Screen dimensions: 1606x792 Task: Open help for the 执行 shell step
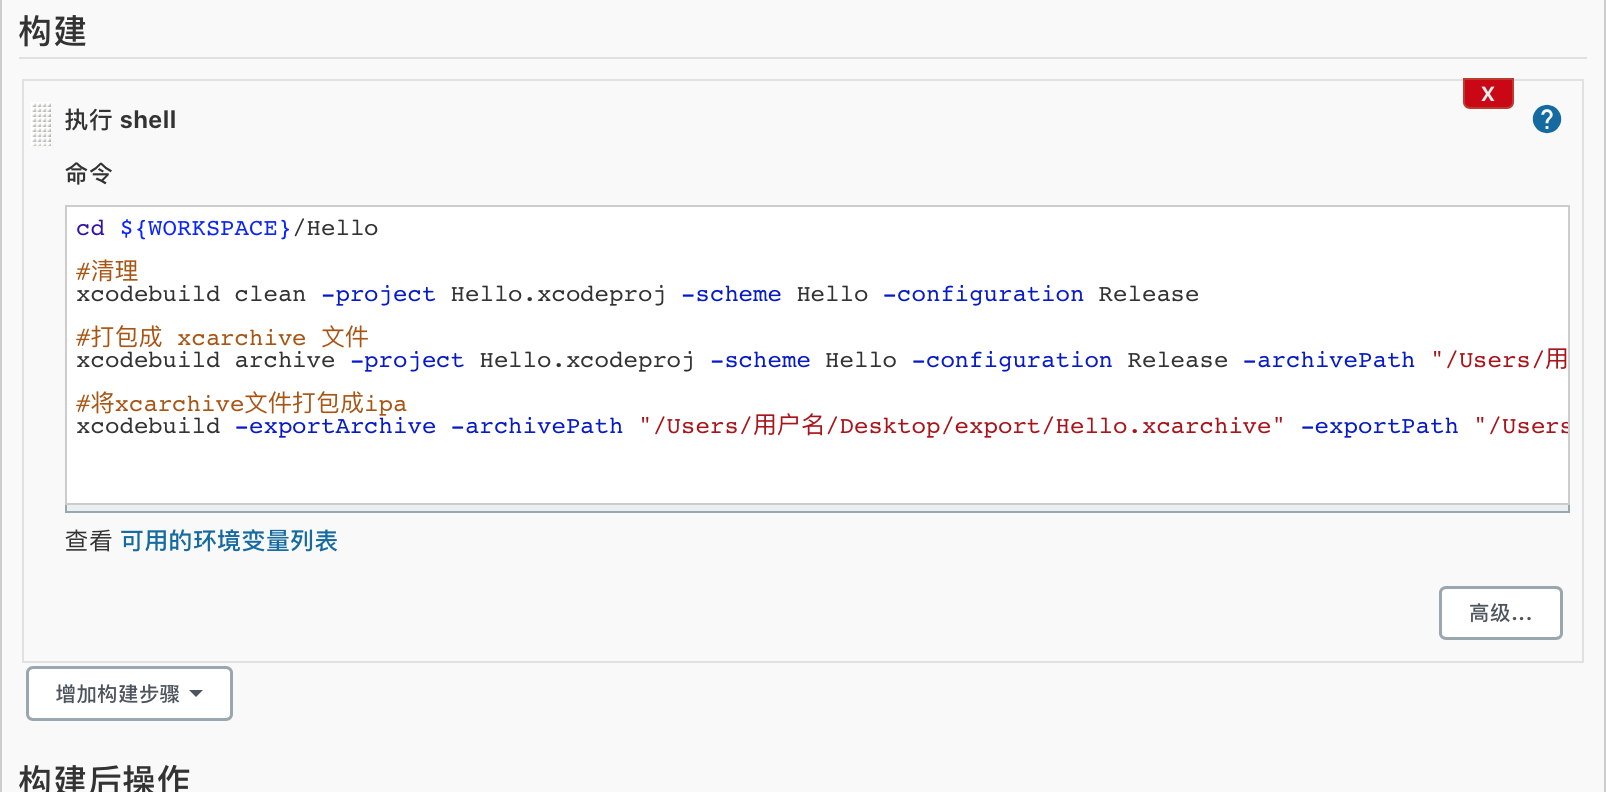1546,119
